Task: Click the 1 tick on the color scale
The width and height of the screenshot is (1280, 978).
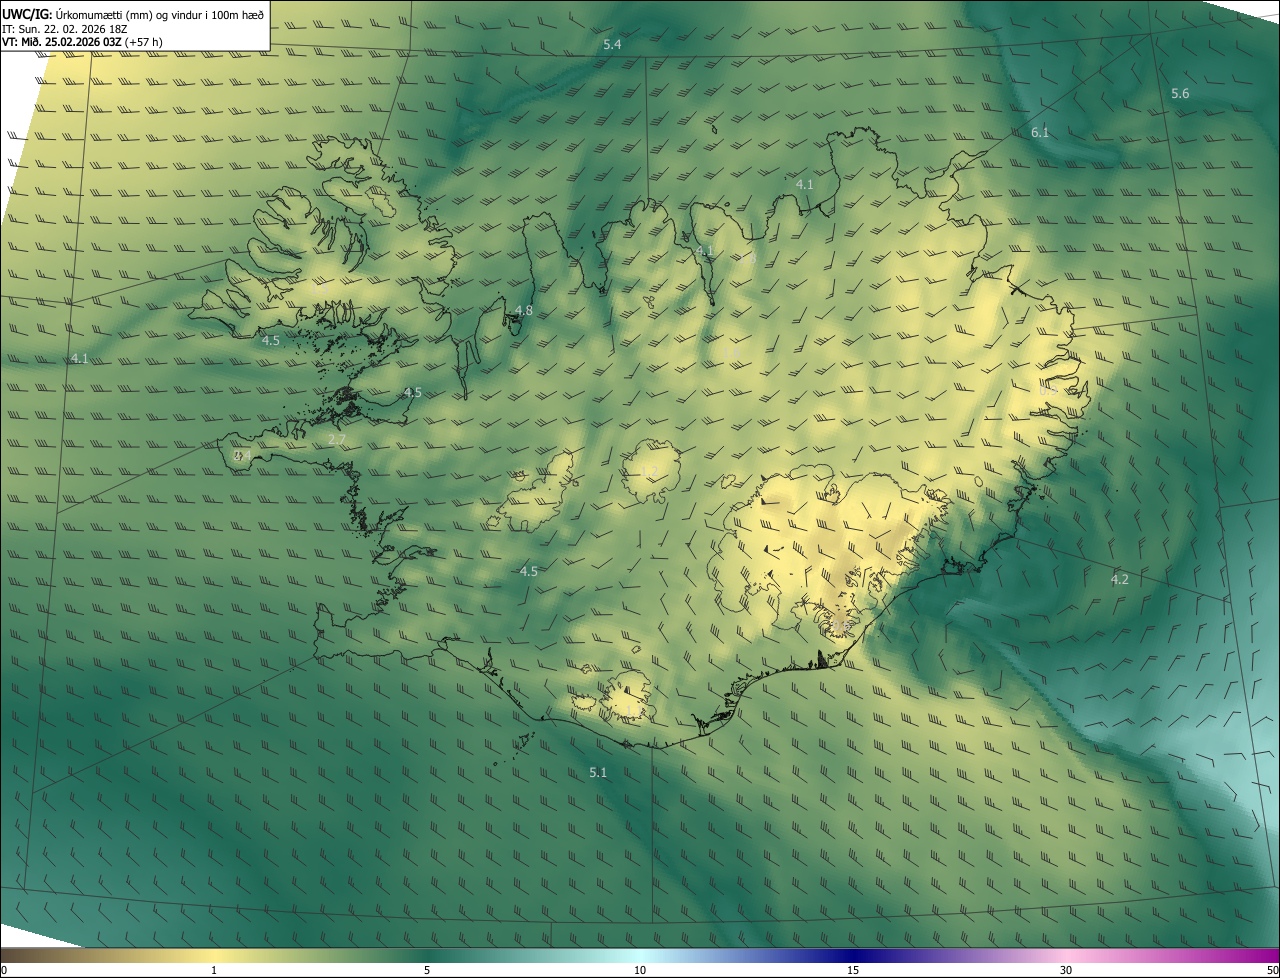Action: tap(214, 970)
